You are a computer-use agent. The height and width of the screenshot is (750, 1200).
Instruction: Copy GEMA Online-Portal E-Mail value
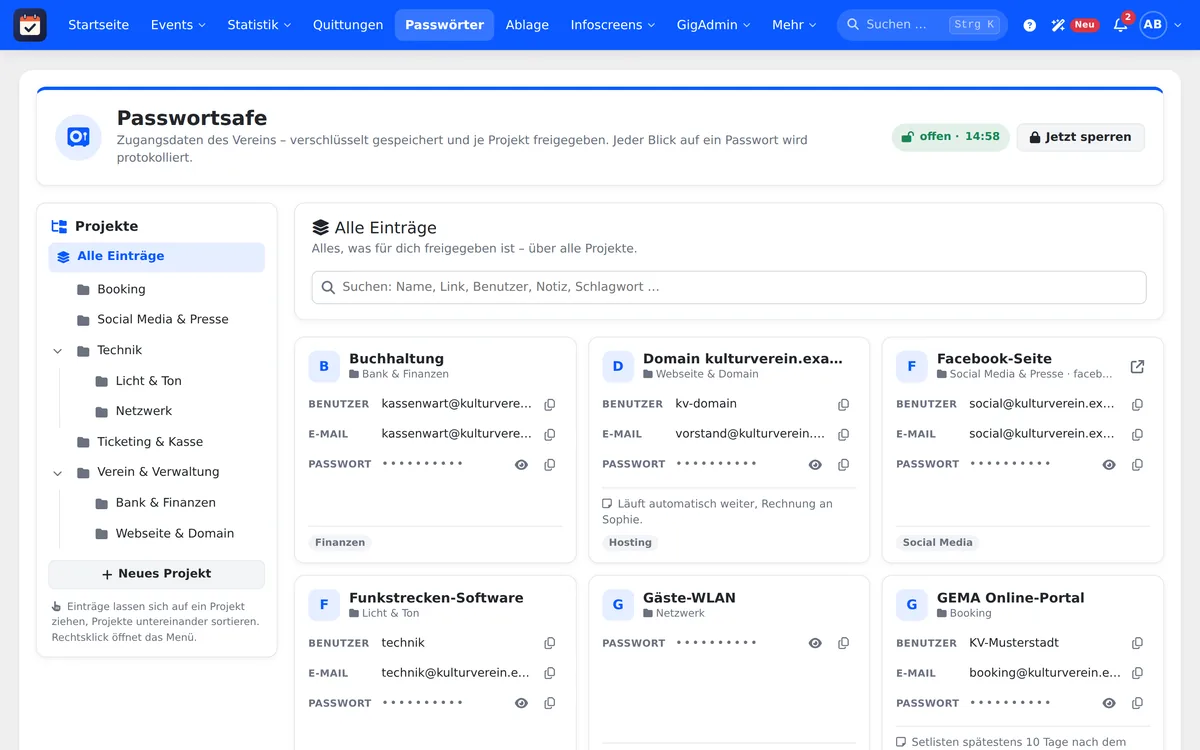(1138, 674)
